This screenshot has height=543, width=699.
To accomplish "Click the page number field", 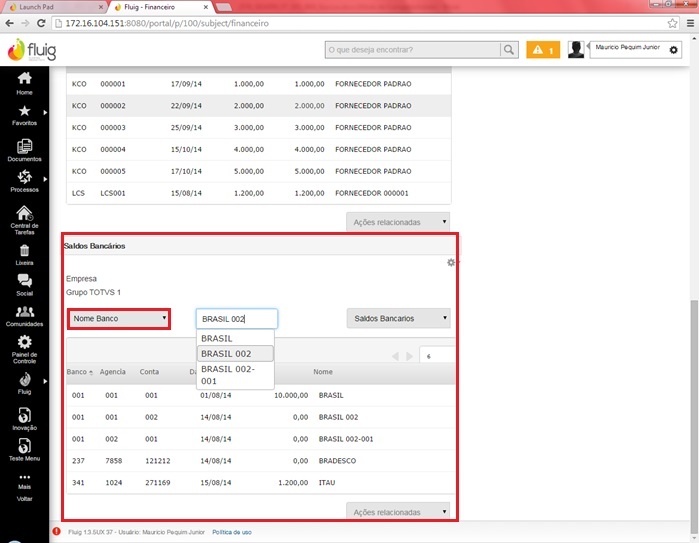I will click(x=437, y=356).
